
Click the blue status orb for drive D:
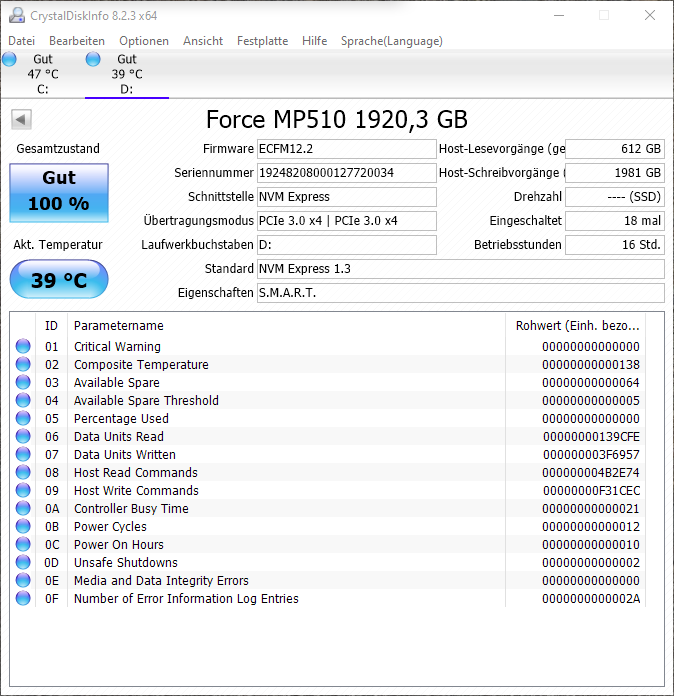pos(93,59)
